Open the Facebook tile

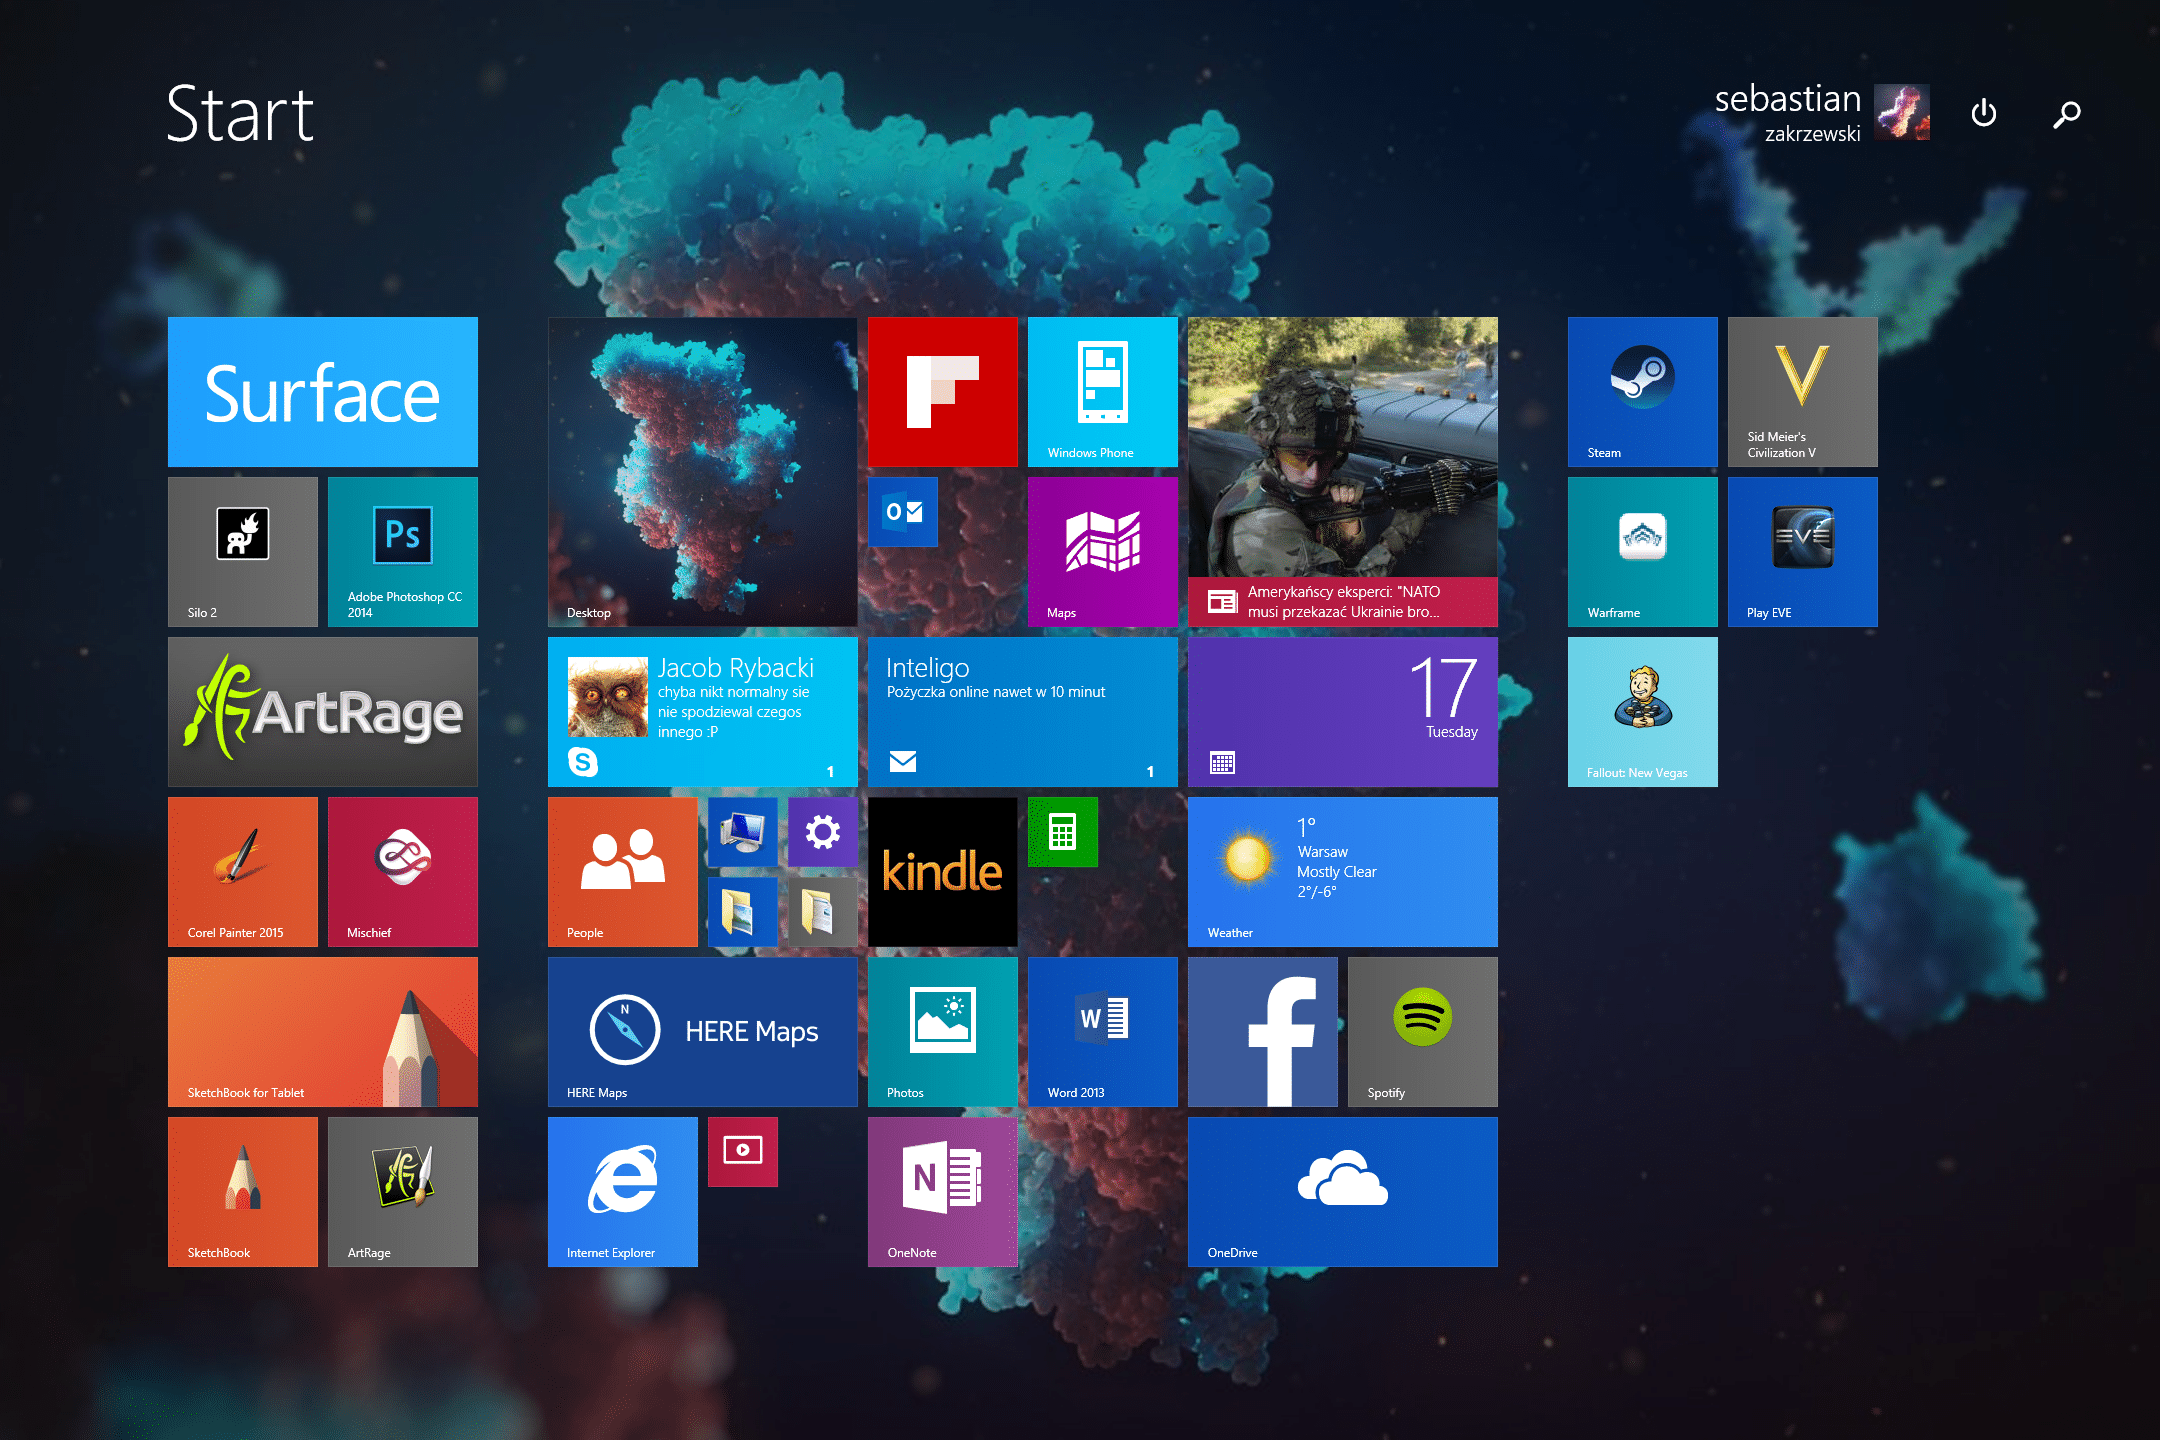pyautogui.click(x=1263, y=1032)
